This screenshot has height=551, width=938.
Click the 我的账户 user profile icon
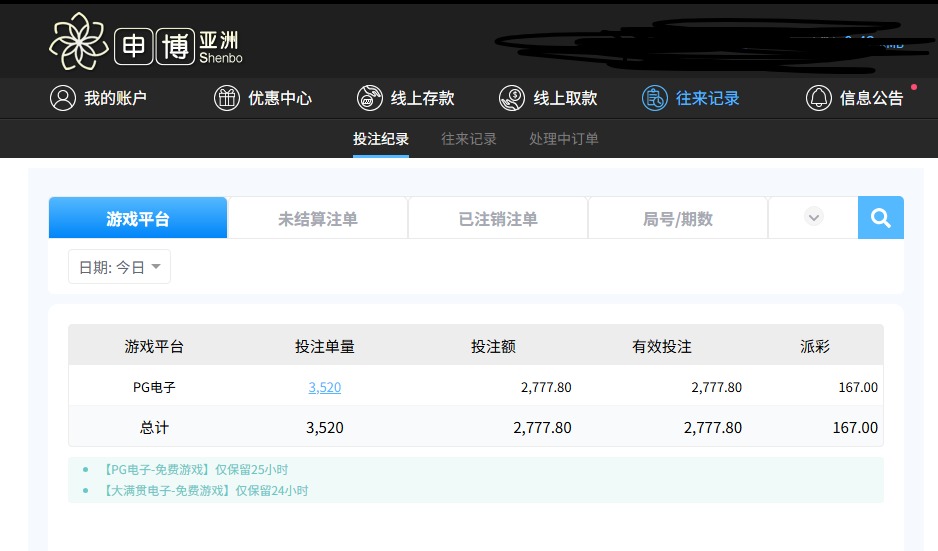pyautogui.click(x=63, y=98)
